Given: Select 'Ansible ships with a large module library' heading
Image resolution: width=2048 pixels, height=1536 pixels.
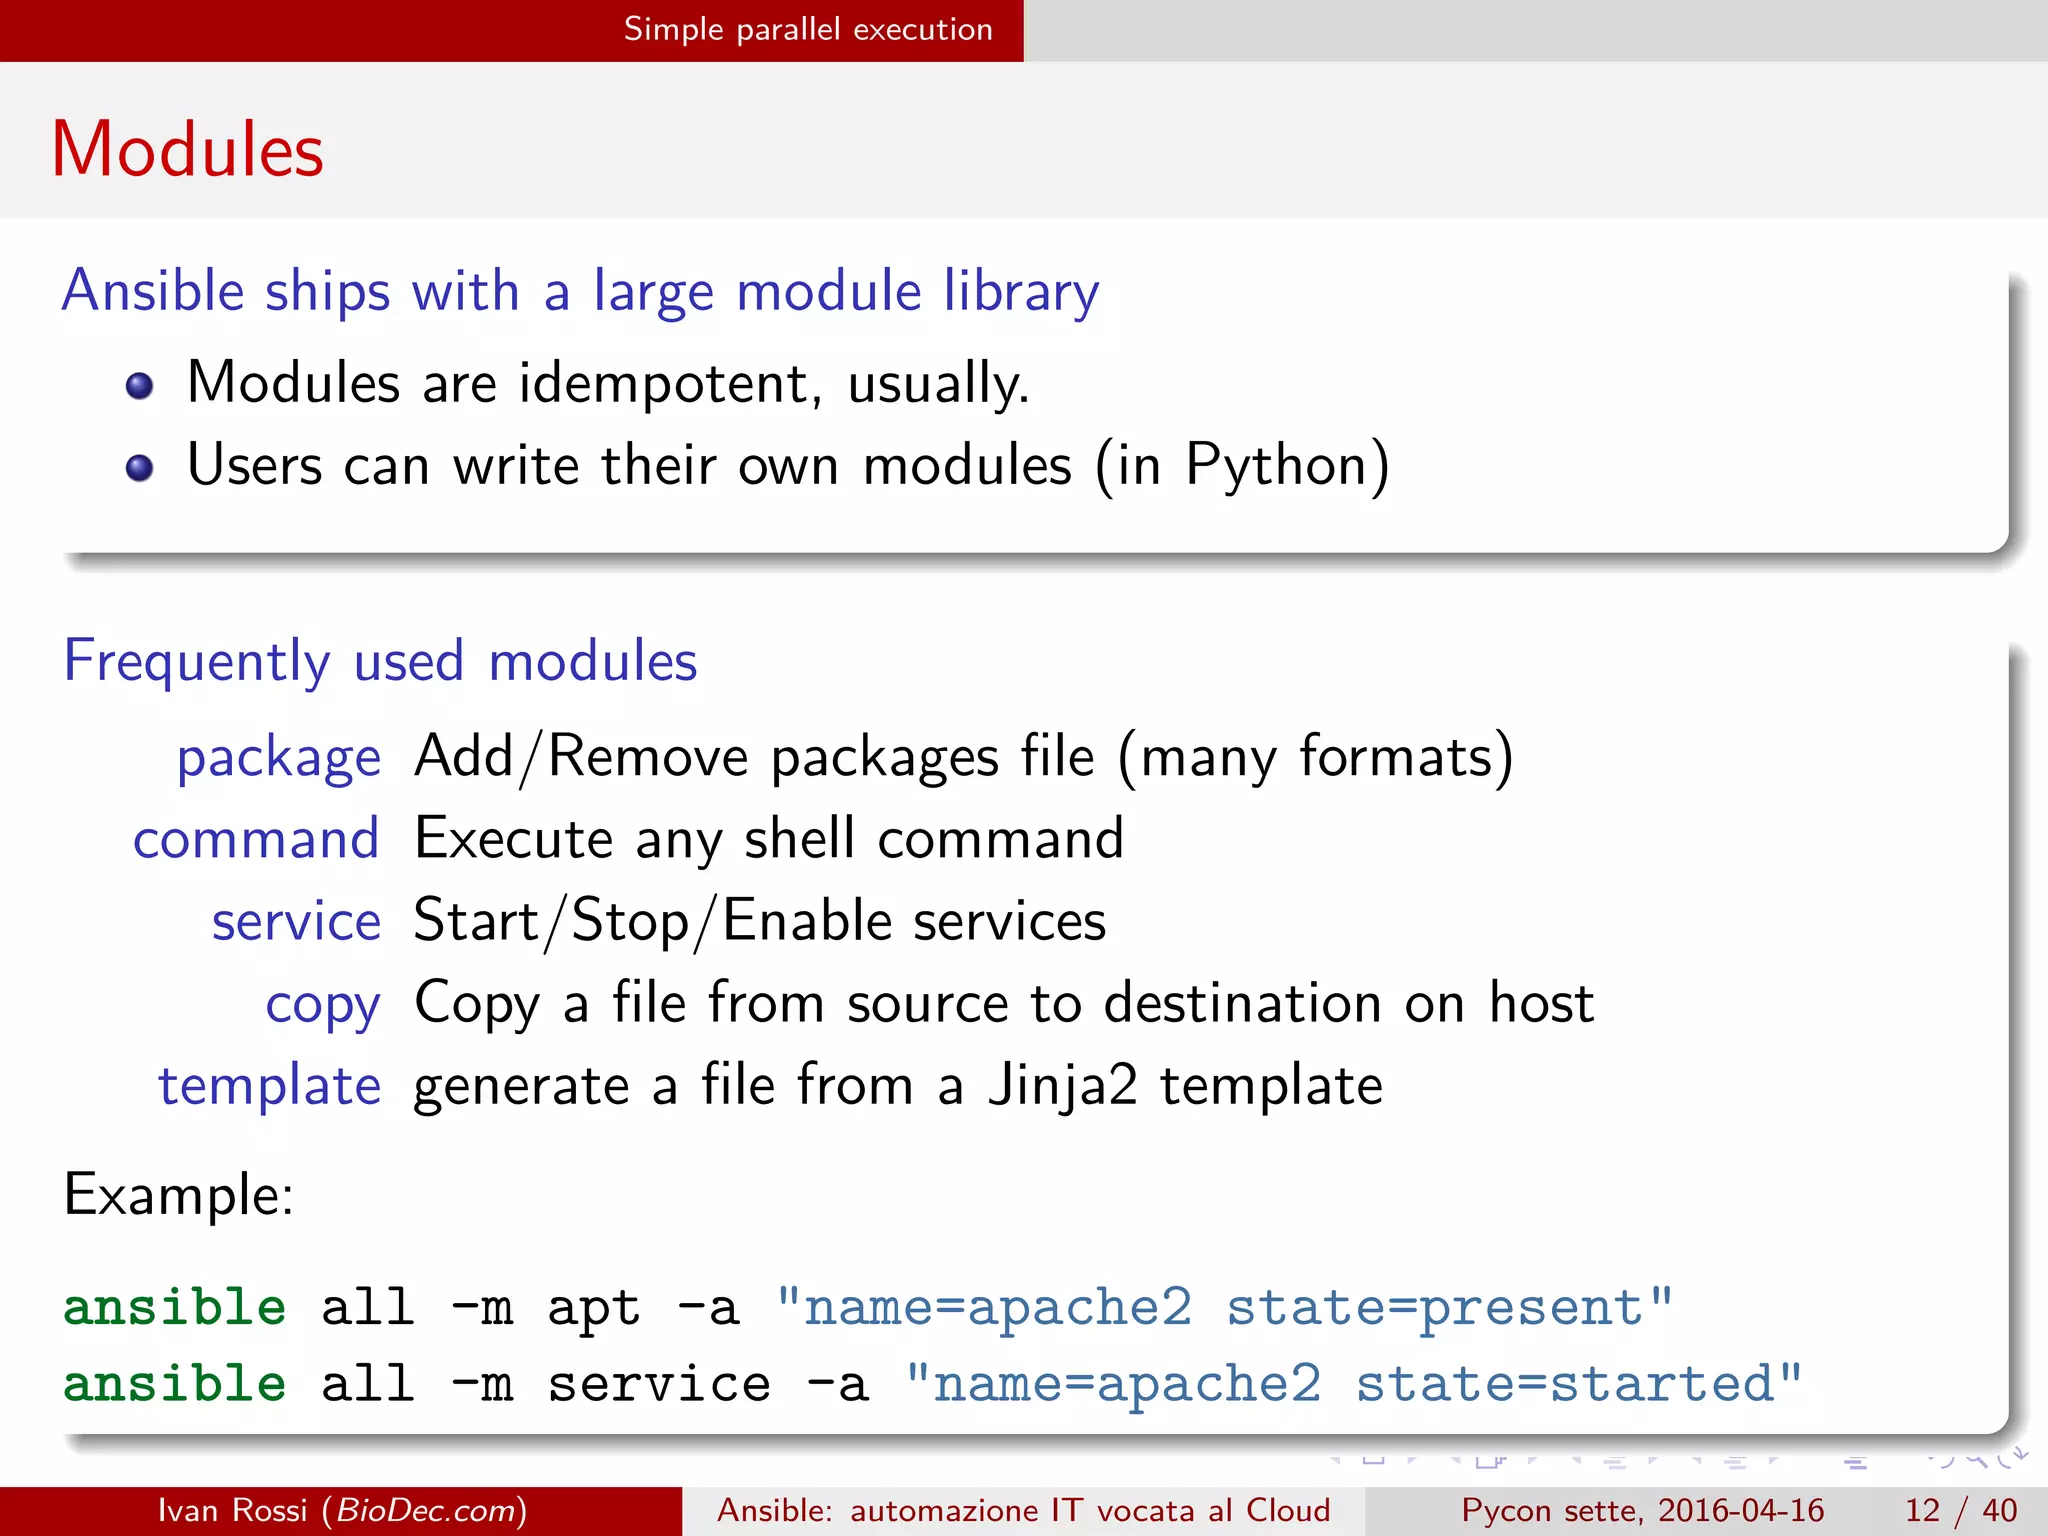Looking at the screenshot, I should pyautogui.click(x=580, y=291).
